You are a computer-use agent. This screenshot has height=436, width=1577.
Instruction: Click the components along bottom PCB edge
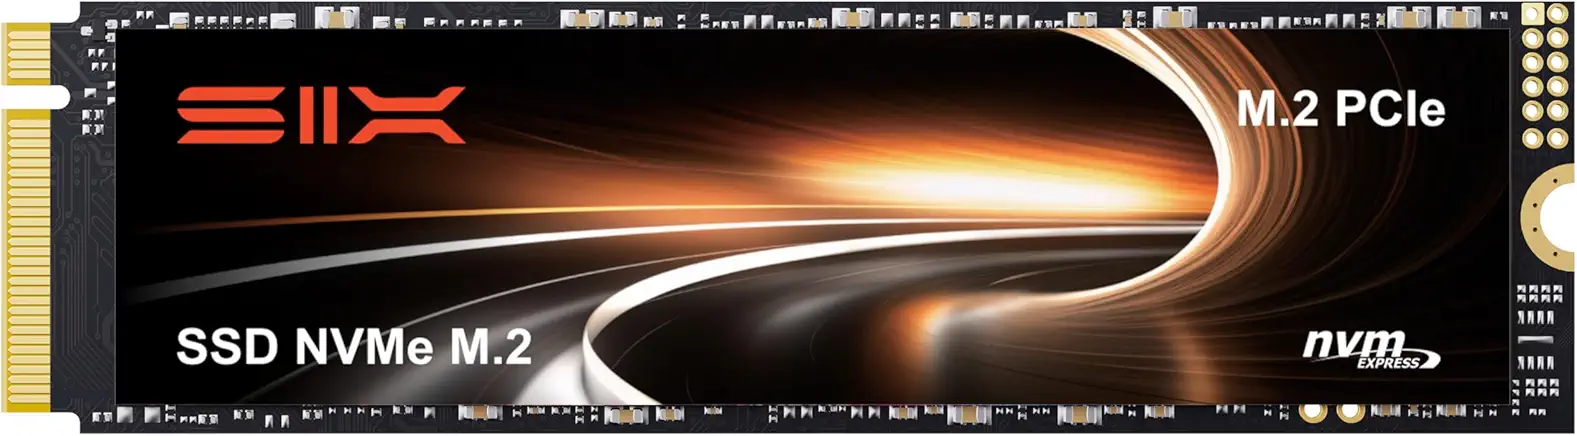click(800, 413)
